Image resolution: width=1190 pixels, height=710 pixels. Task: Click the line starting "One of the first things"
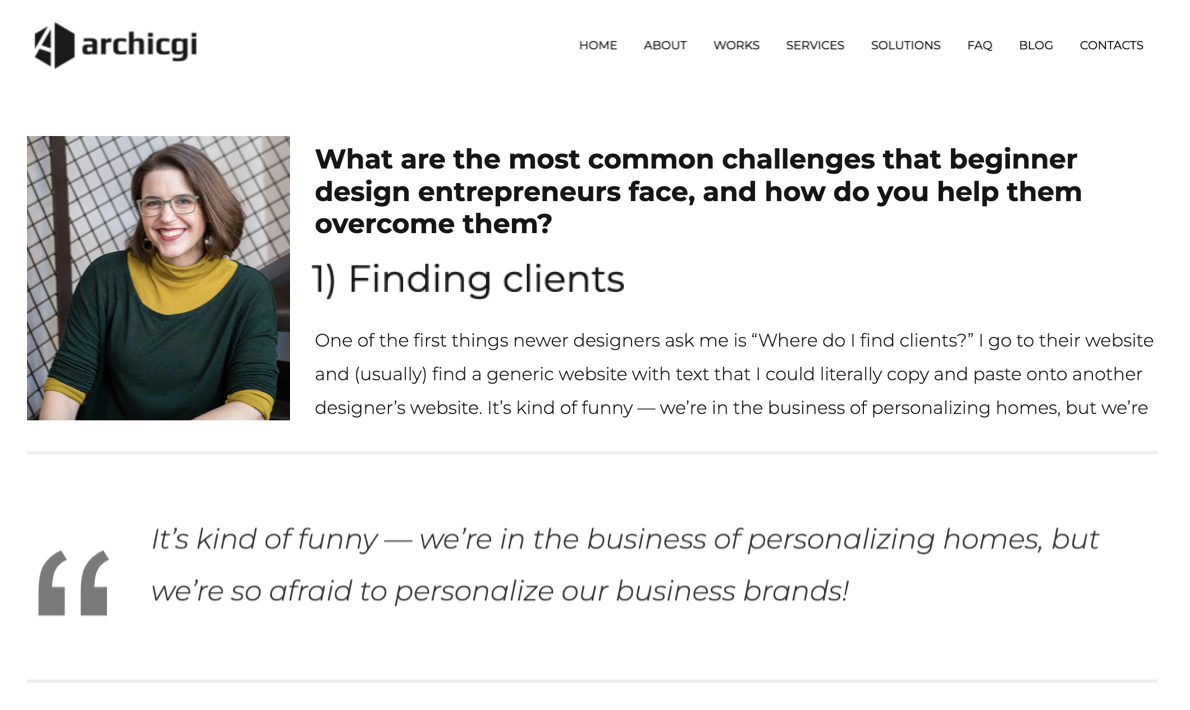pos(734,340)
